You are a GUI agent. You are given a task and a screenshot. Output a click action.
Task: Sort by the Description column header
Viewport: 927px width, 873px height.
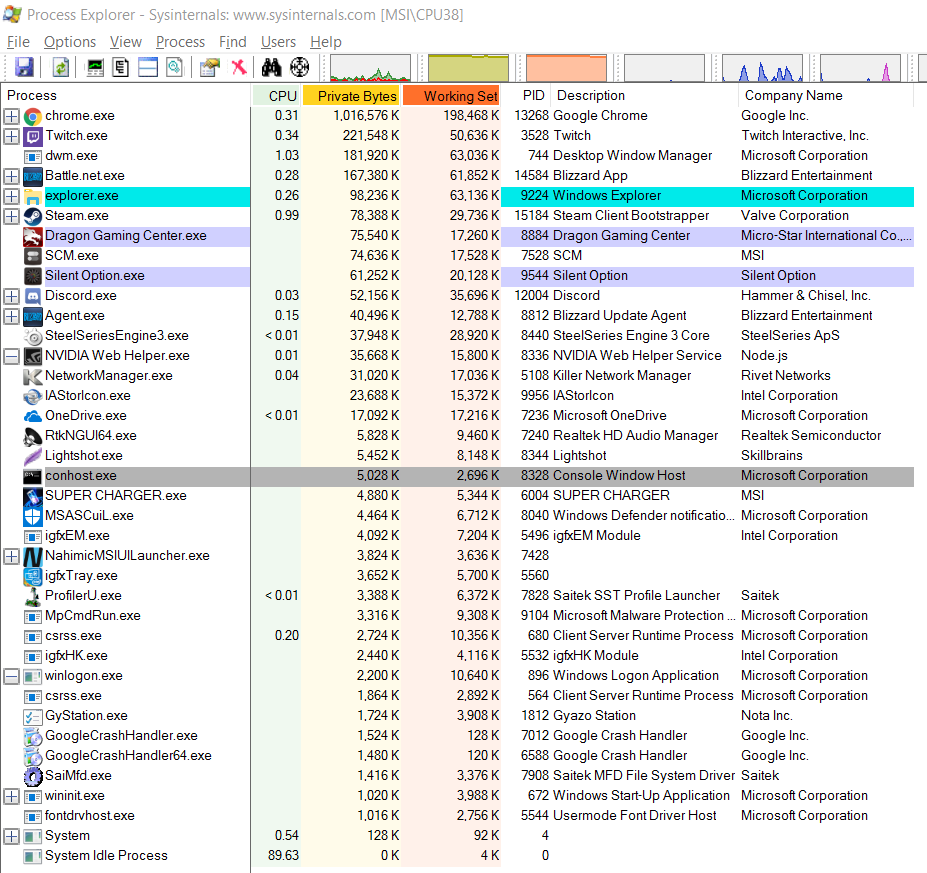pyautogui.click(x=645, y=96)
